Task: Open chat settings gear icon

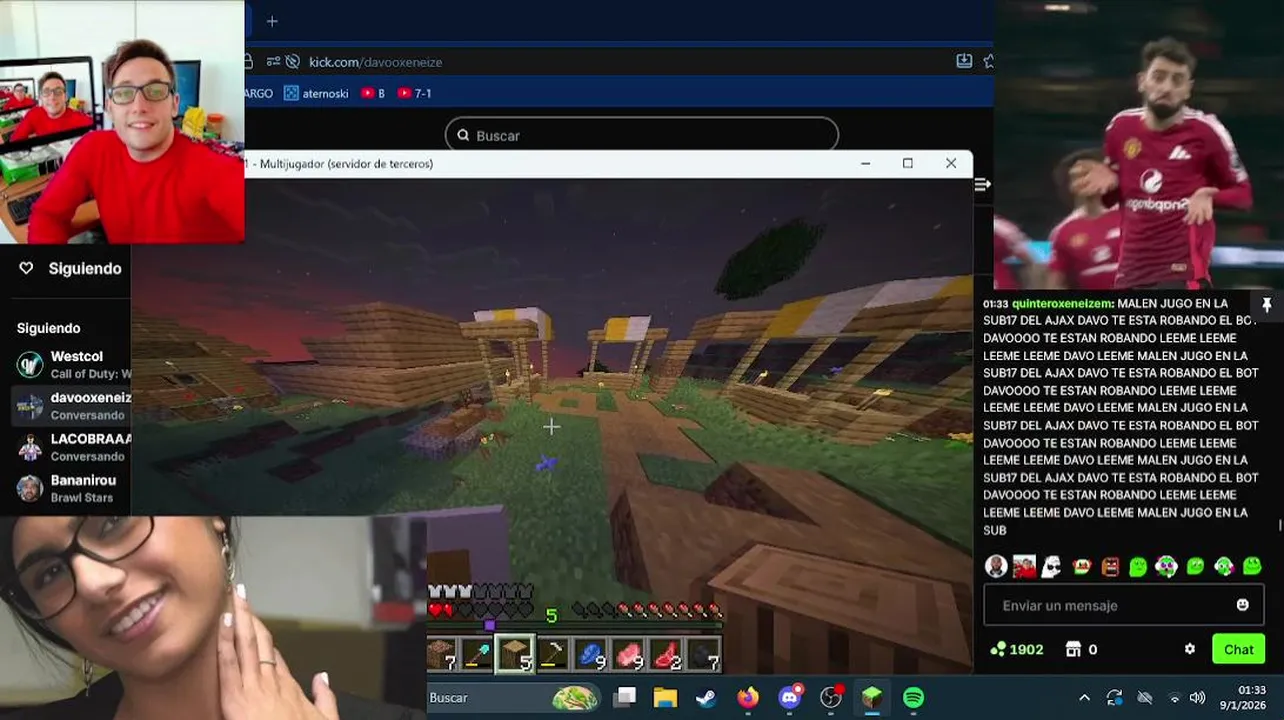Action: click(1190, 649)
